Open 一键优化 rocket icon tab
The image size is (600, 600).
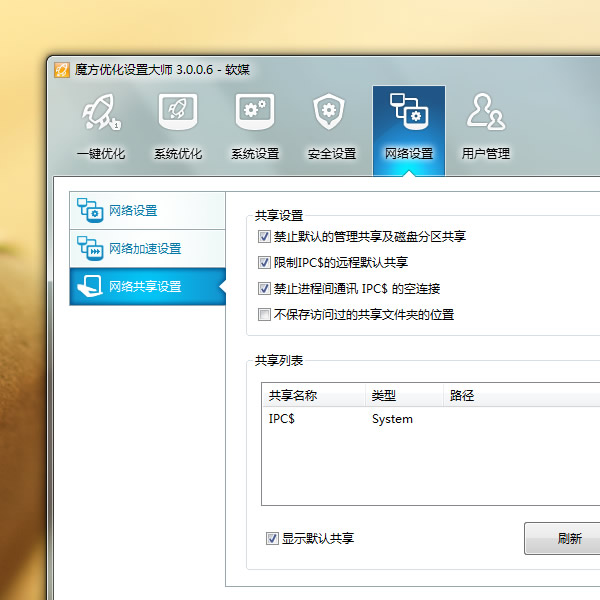[101, 112]
